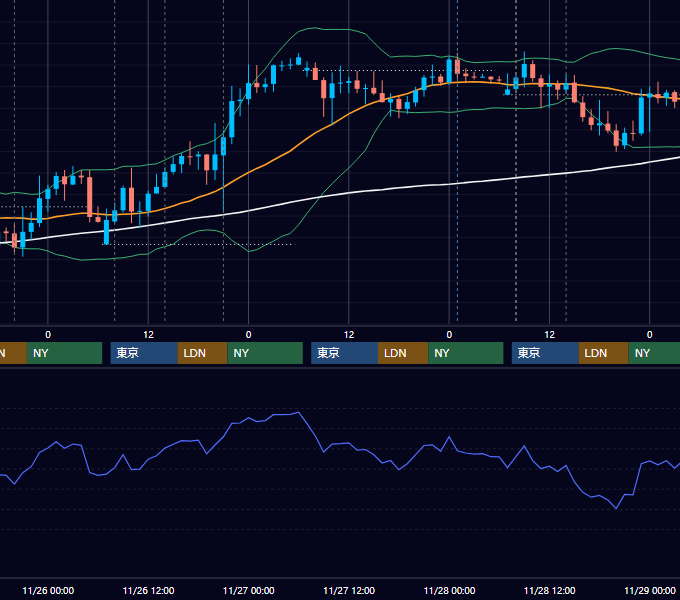Click hour tick 0 above 11/27 00:00

pyautogui.click(x=248, y=335)
